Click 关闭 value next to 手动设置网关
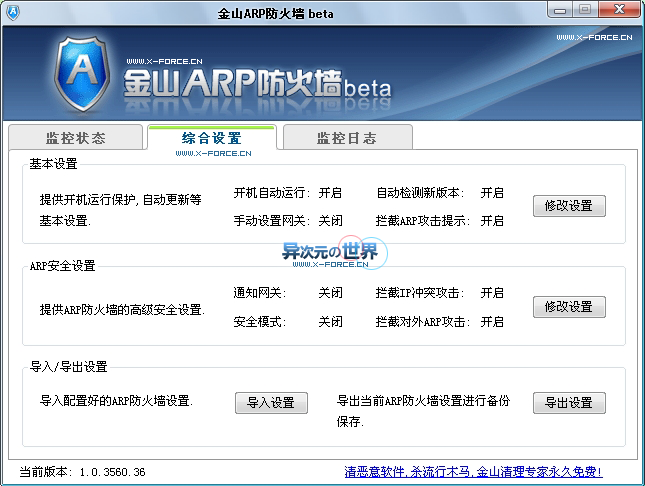 [330, 221]
